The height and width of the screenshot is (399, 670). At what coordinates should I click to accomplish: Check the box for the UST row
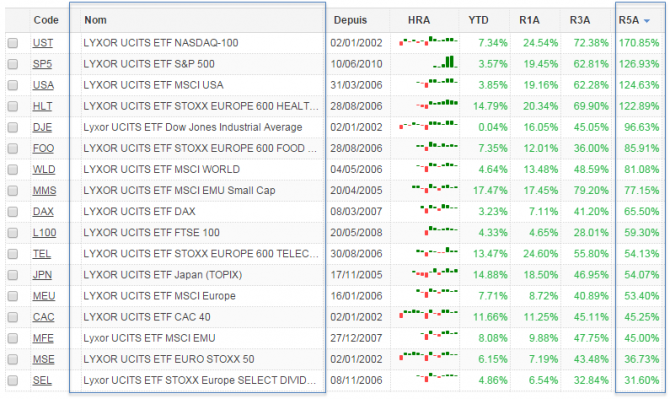click(13, 43)
